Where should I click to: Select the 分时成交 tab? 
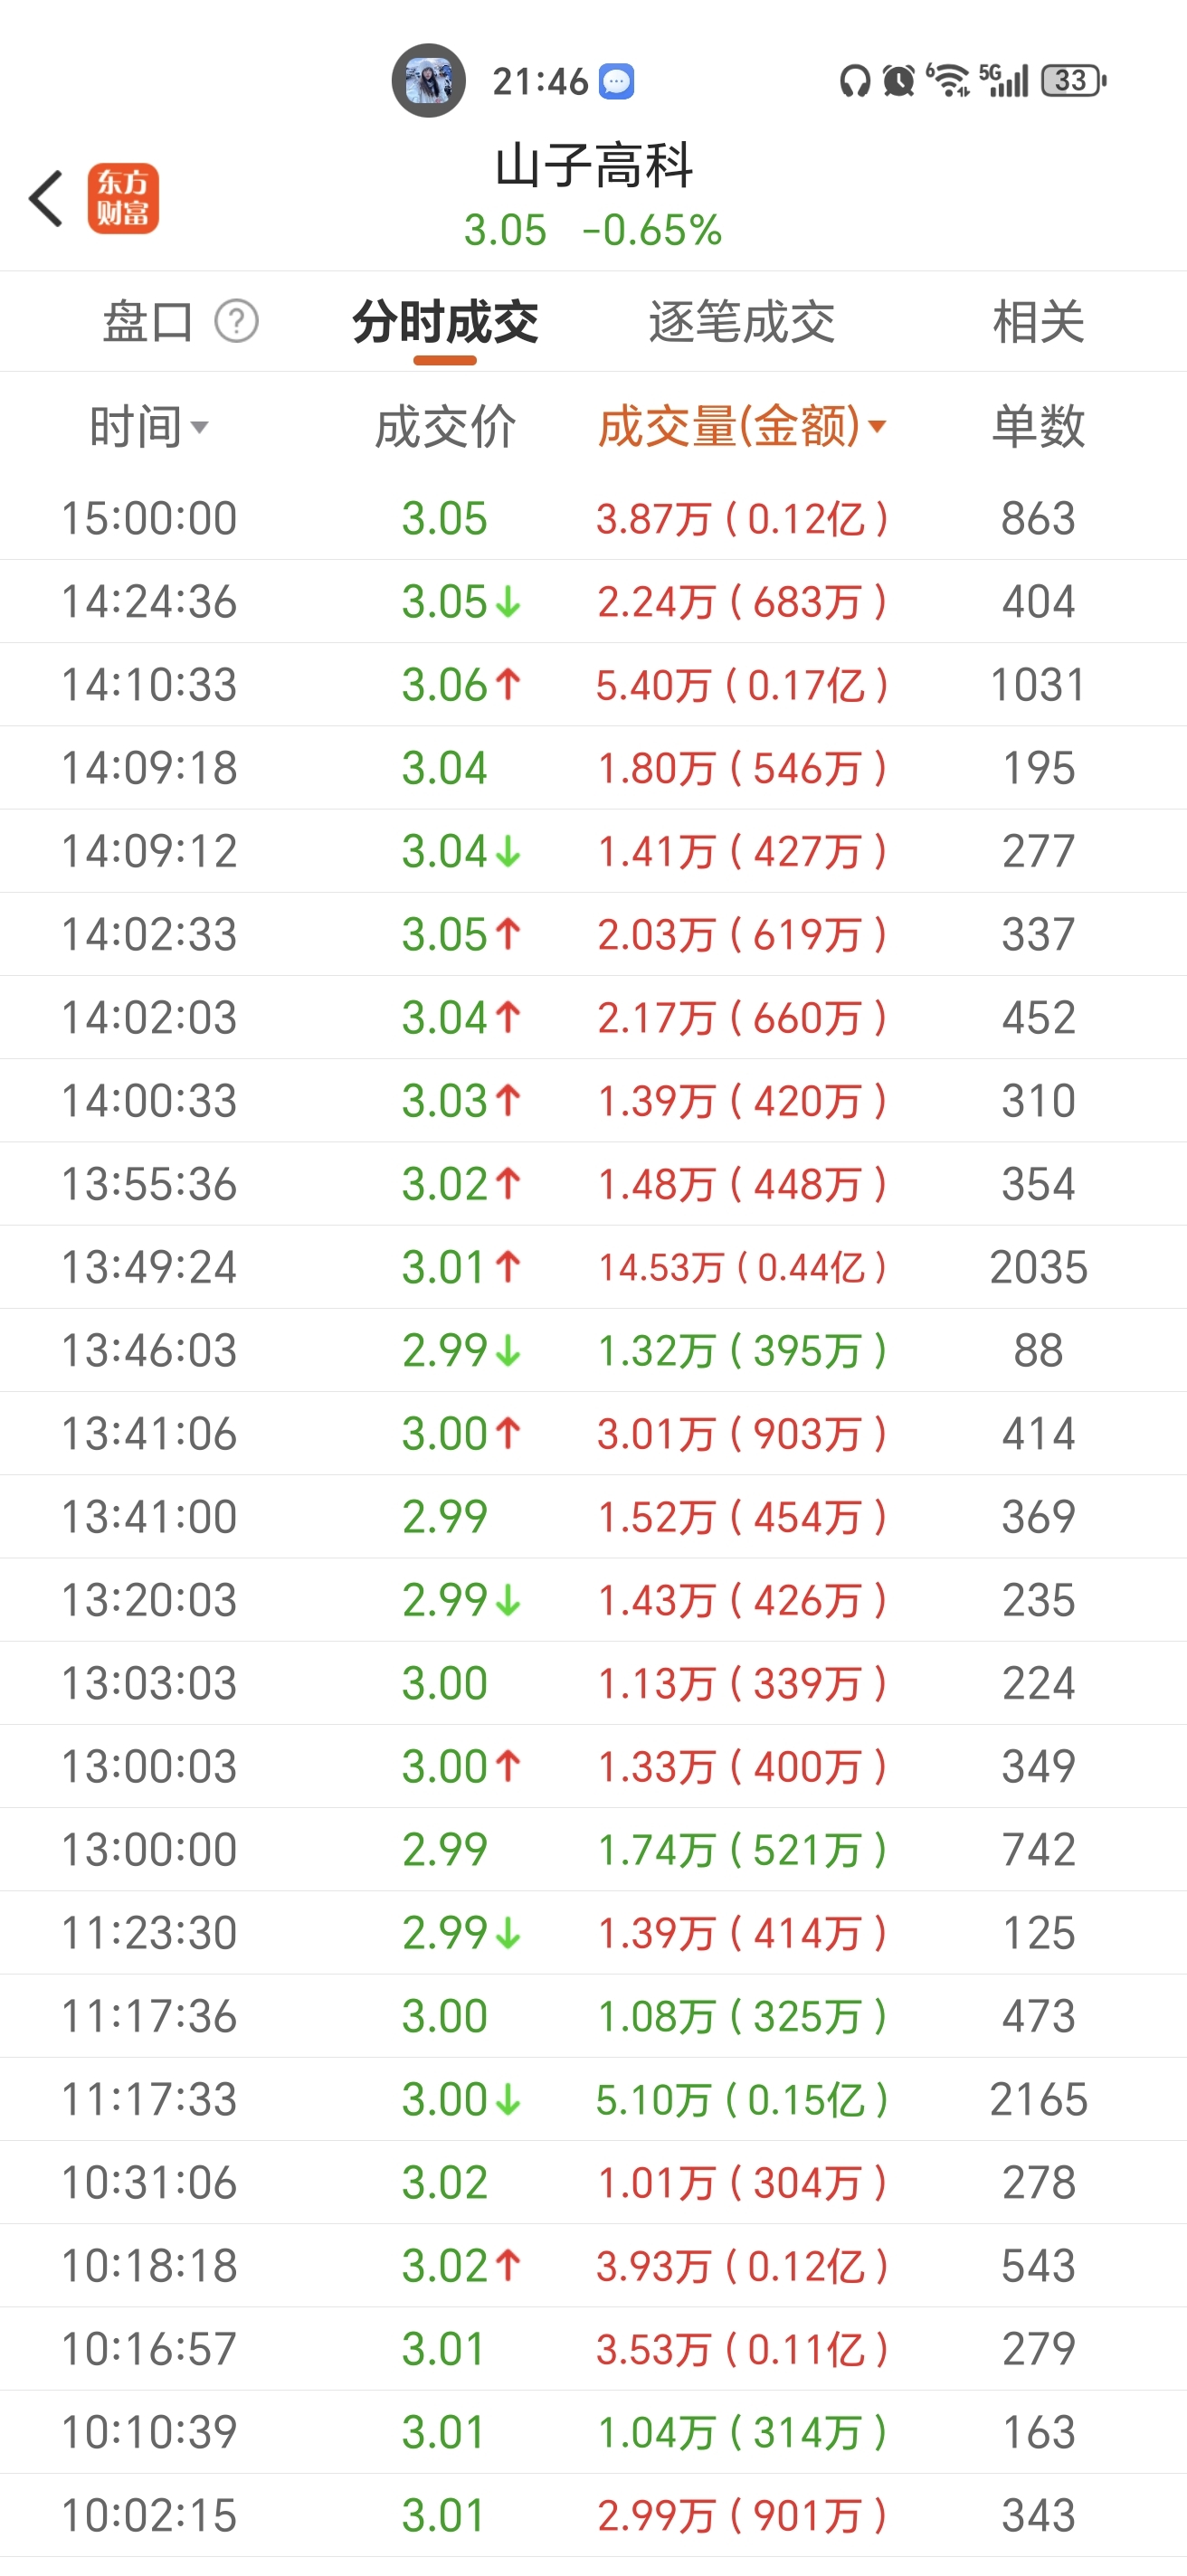tap(445, 322)
